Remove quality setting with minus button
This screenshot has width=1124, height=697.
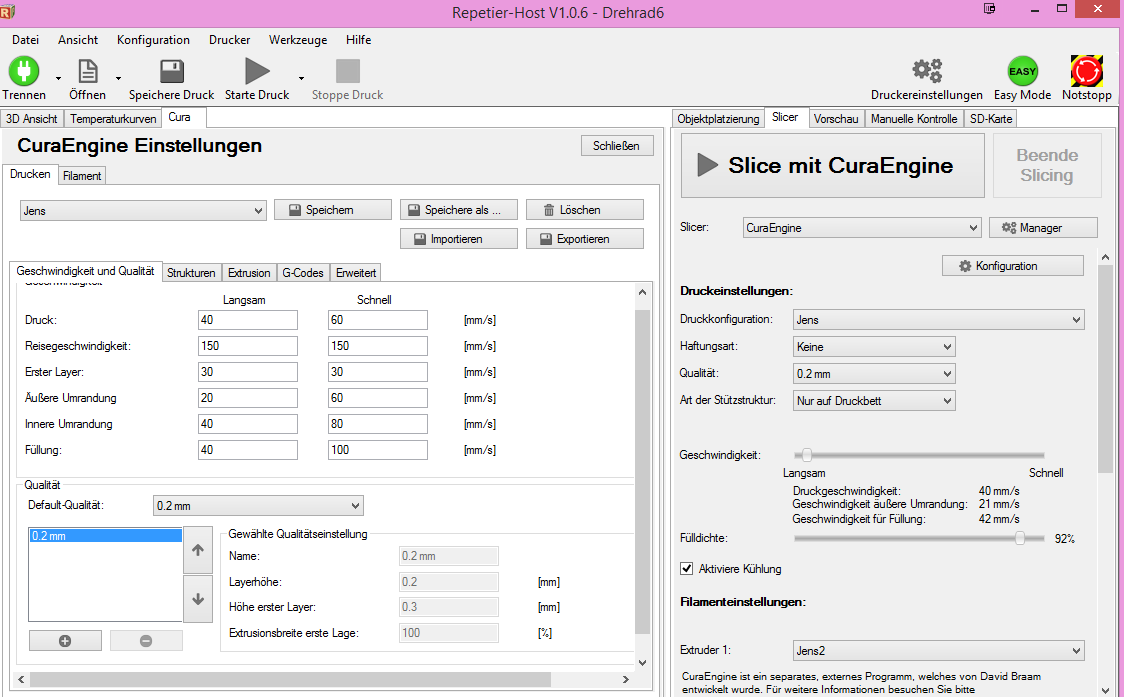(x=146, y=640)
